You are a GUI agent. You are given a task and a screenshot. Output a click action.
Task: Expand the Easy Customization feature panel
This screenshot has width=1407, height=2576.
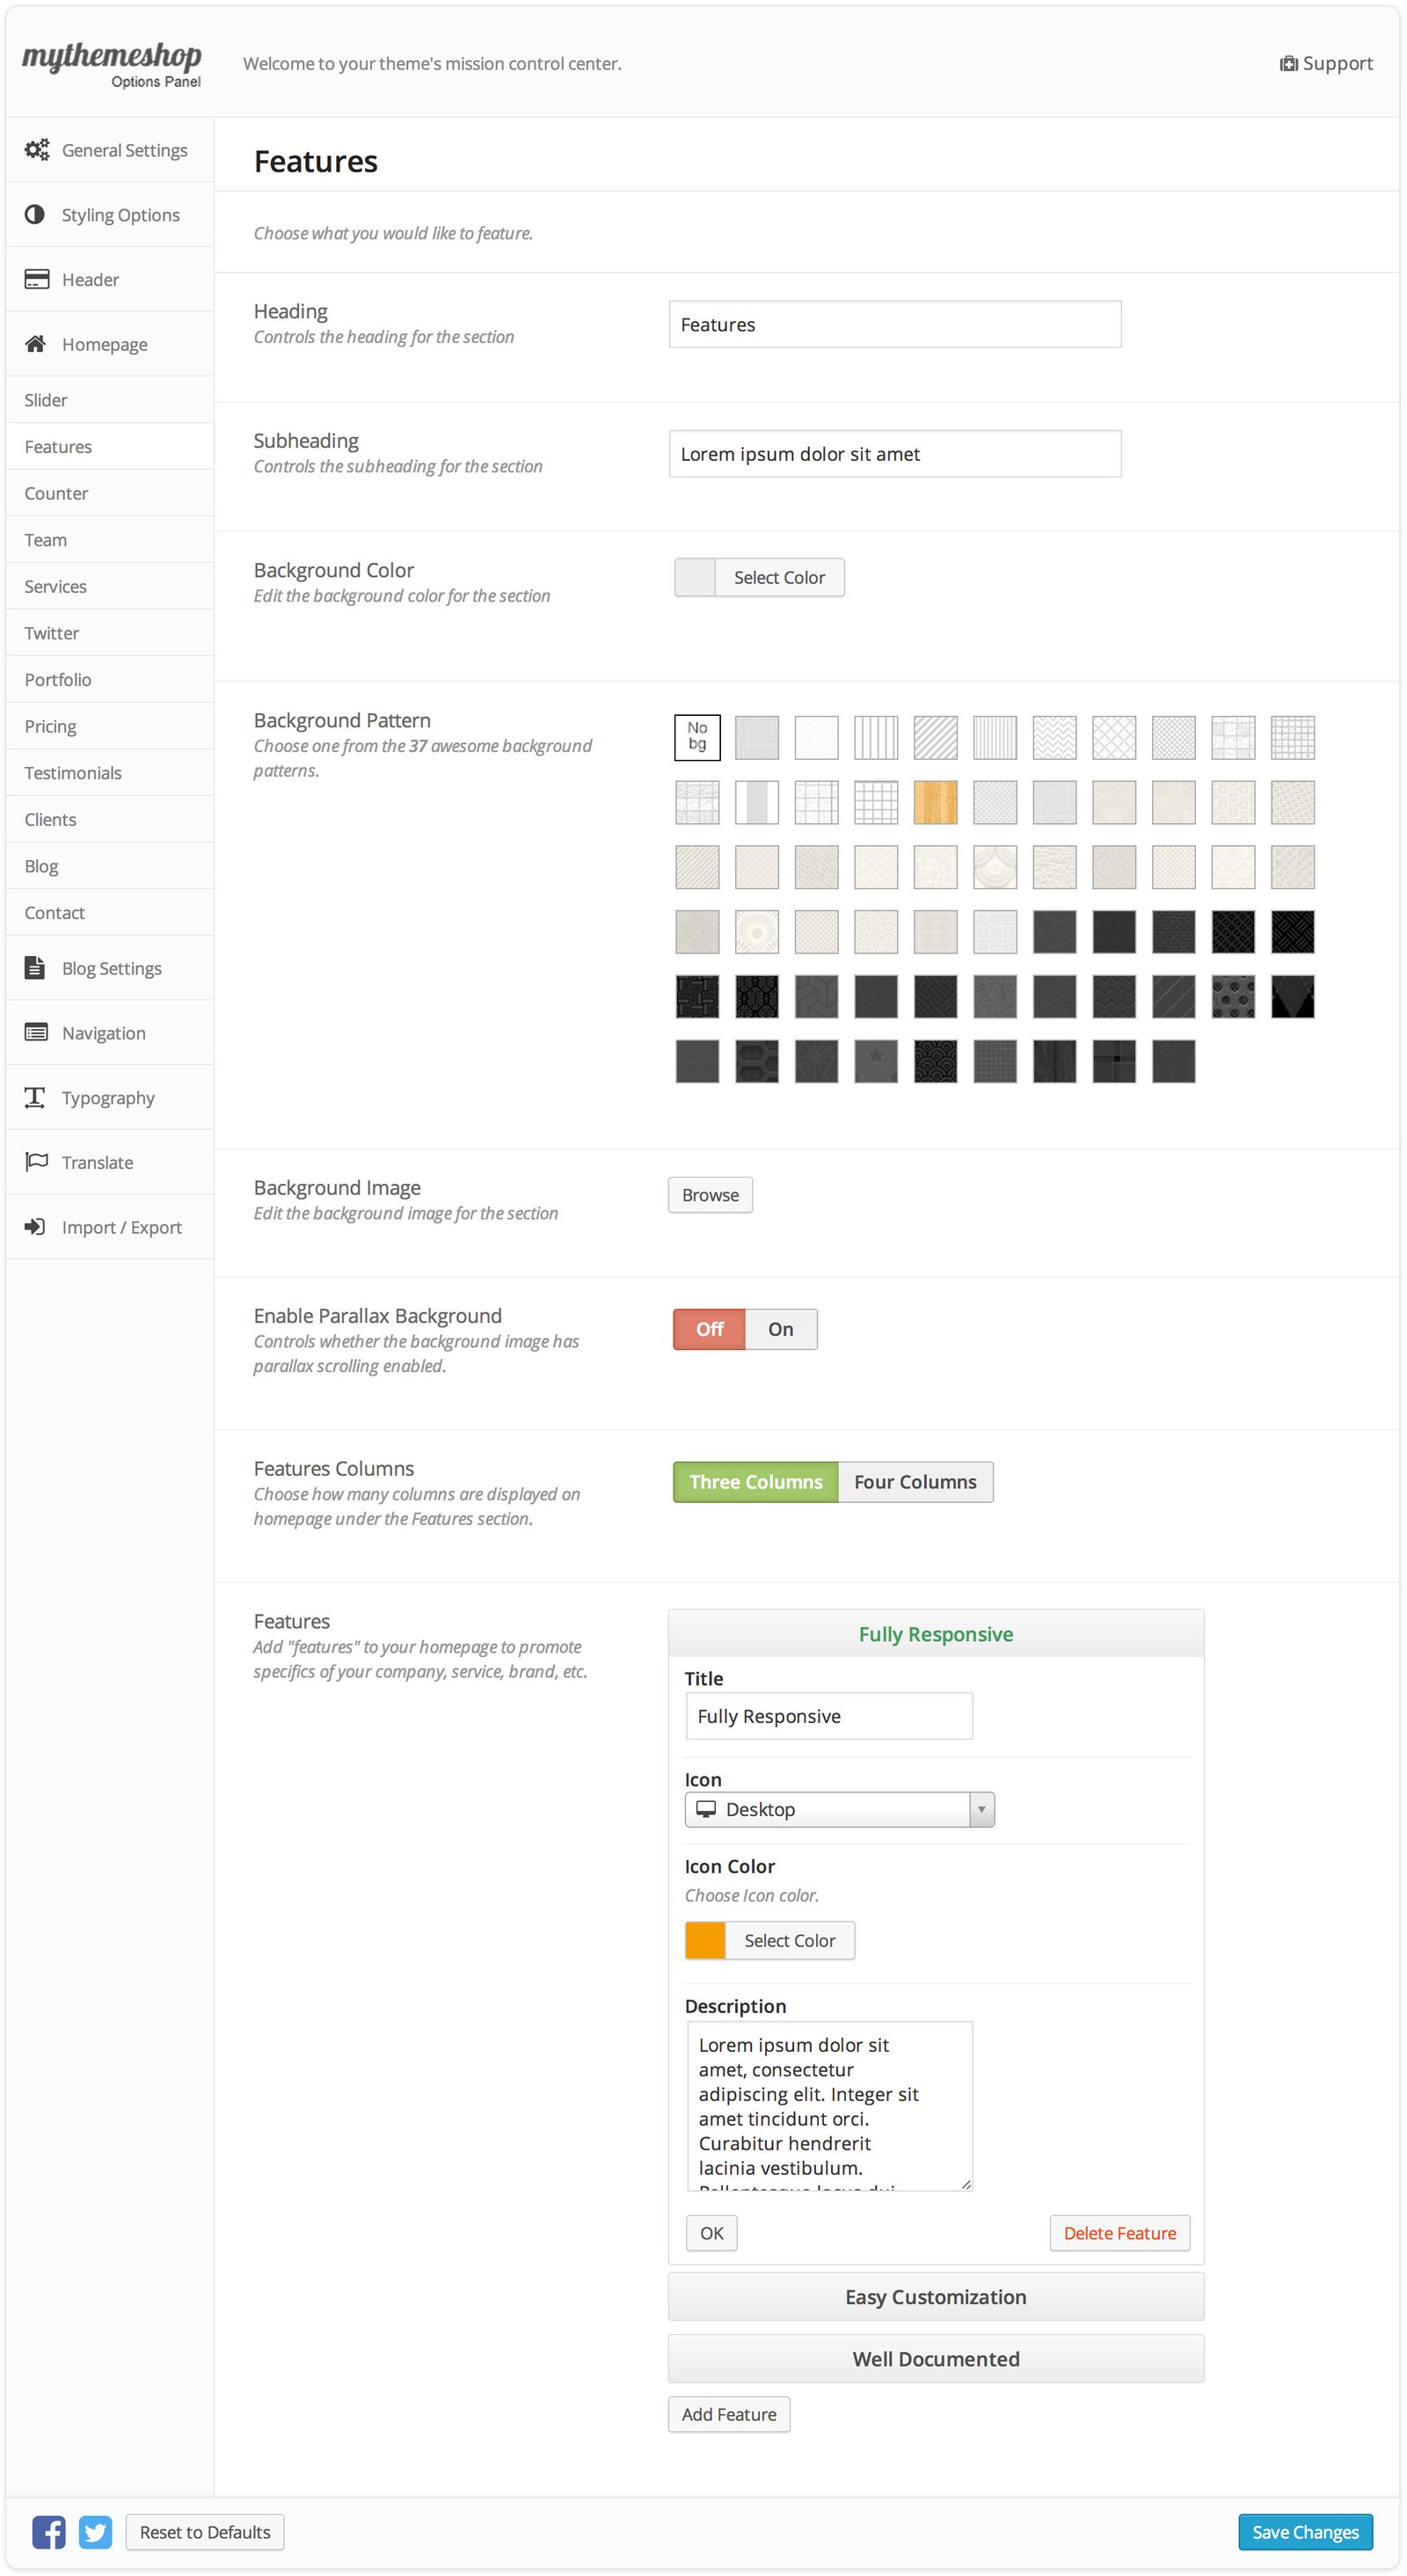click(935, 2297)
